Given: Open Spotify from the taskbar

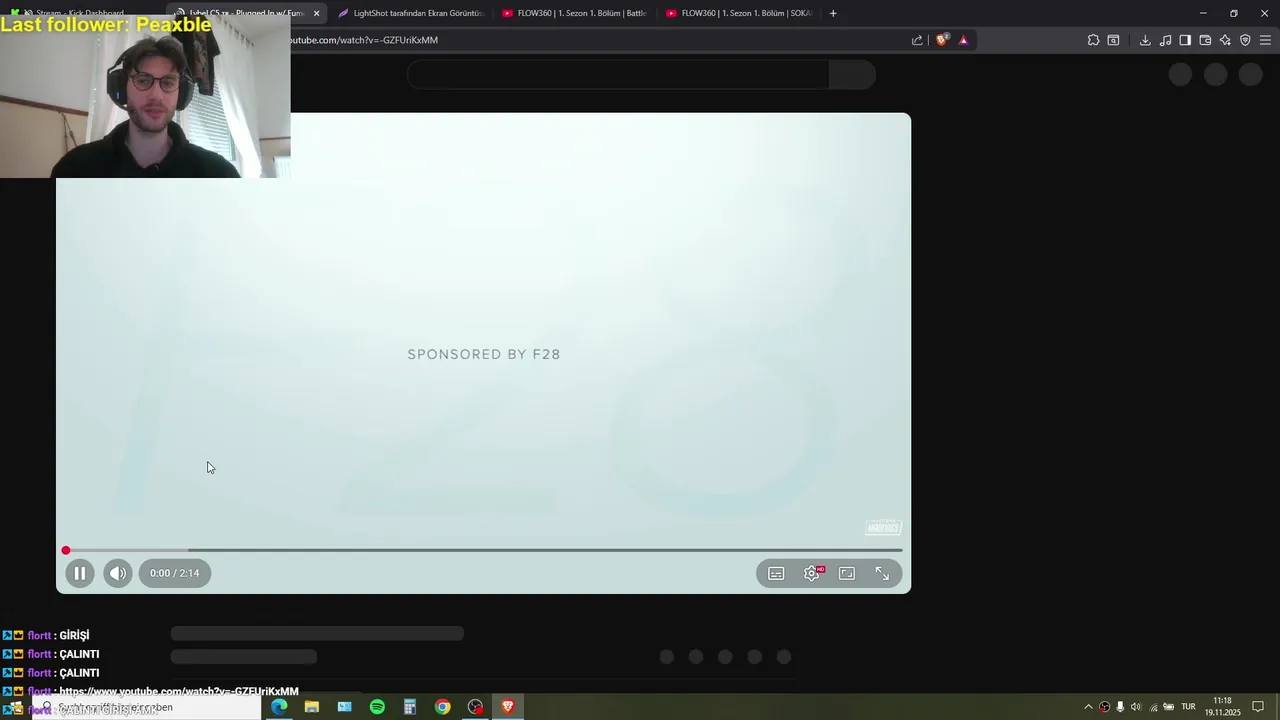Looking at the screenshot, I should [x=377, y=707].
